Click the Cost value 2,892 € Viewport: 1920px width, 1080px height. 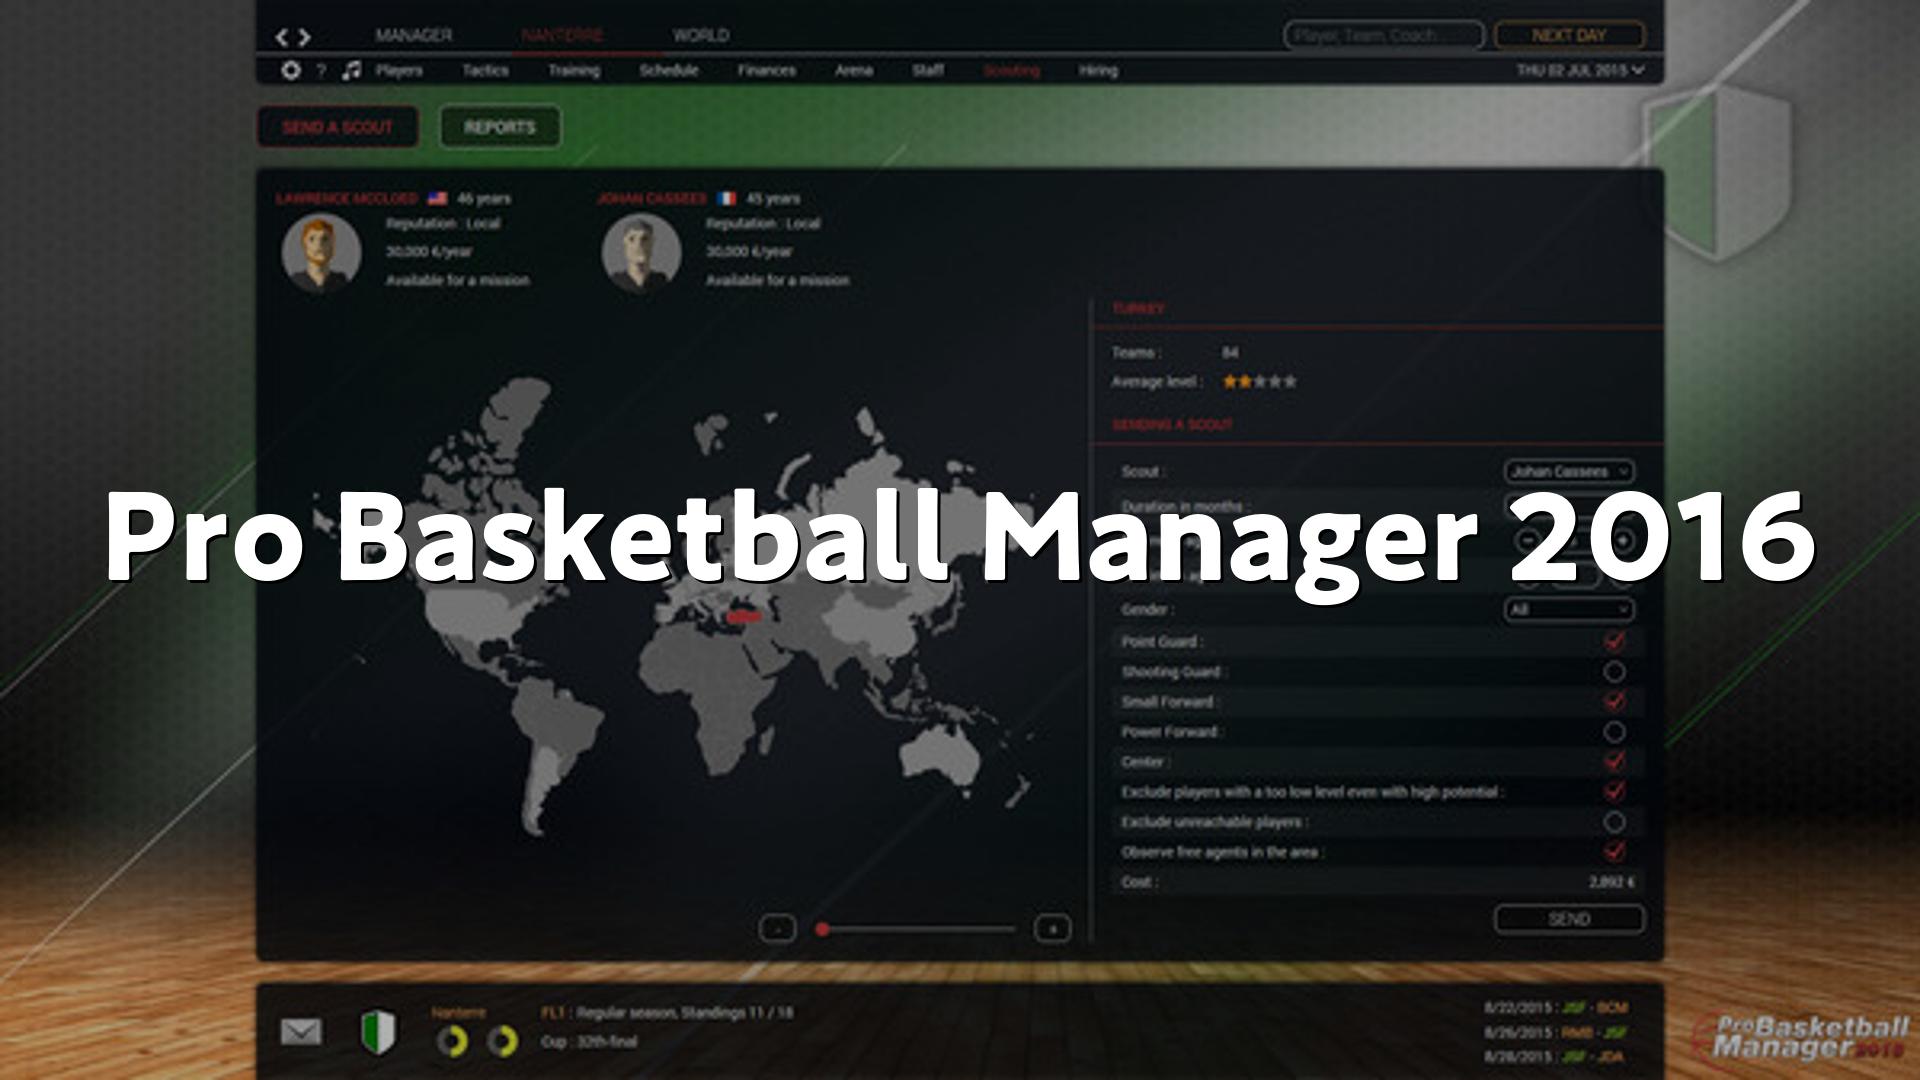pyautogui.click(x=1612, y=882)
